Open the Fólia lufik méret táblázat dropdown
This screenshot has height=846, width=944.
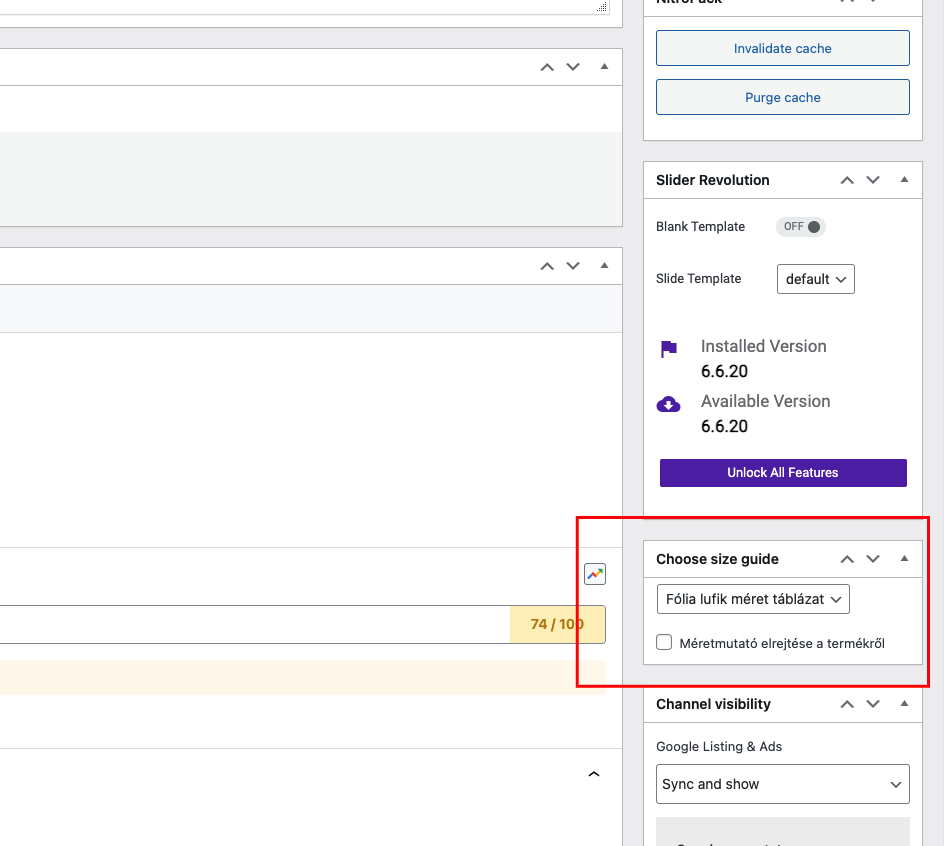pyautogui.click(x=753, y=599)
